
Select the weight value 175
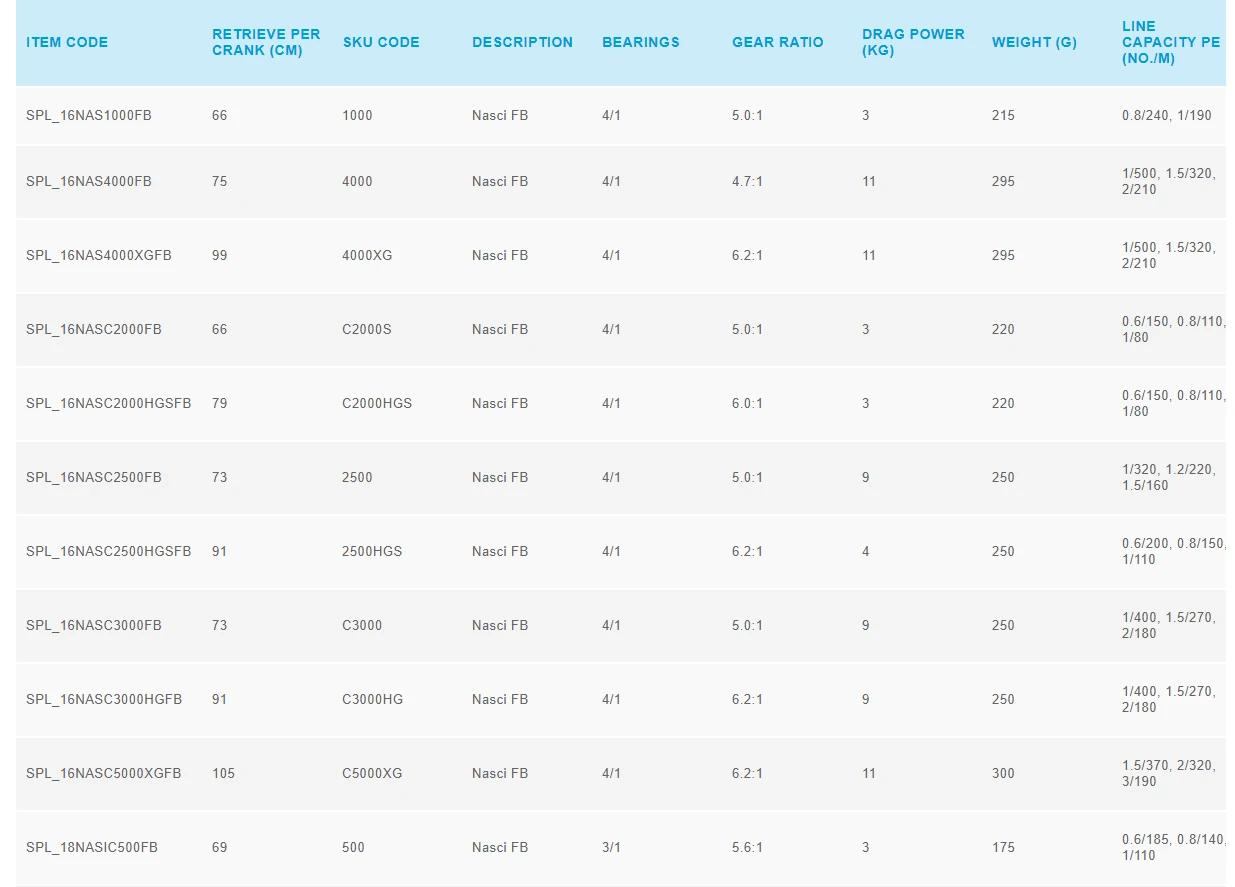click(x=1003, y=847)
